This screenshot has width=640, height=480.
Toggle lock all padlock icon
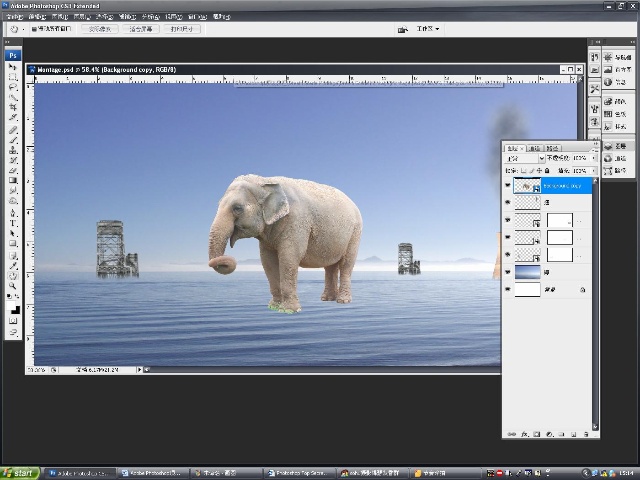(547, 171)
